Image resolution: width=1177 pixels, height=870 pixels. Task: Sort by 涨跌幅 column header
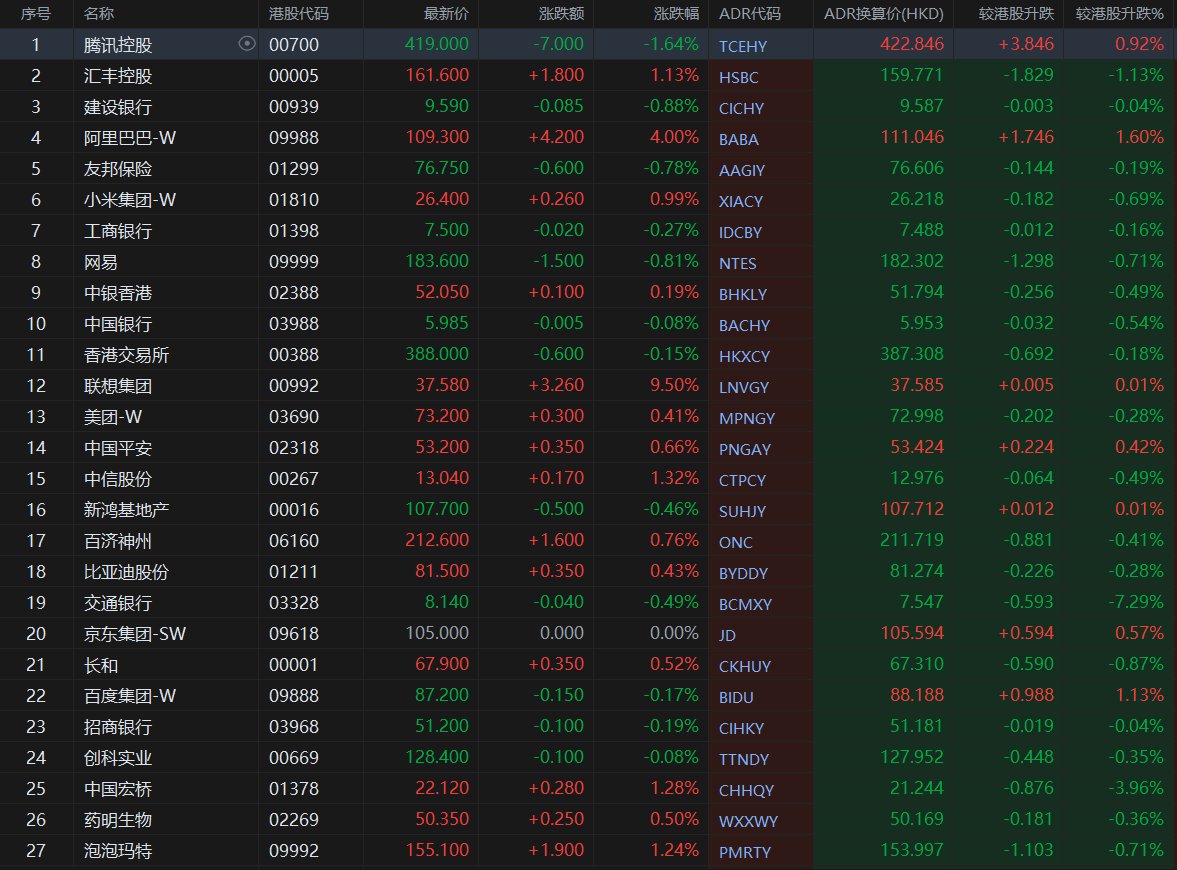(676, 14)
